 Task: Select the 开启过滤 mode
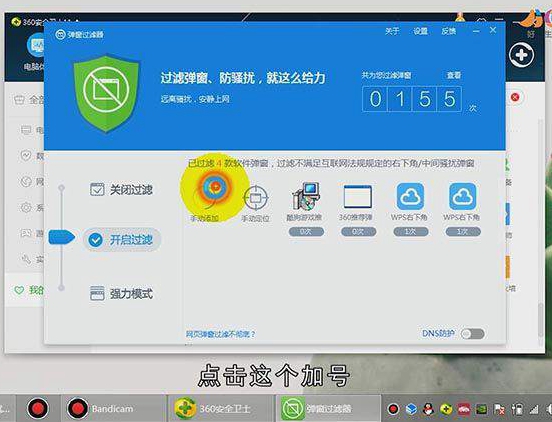(121, 240)
